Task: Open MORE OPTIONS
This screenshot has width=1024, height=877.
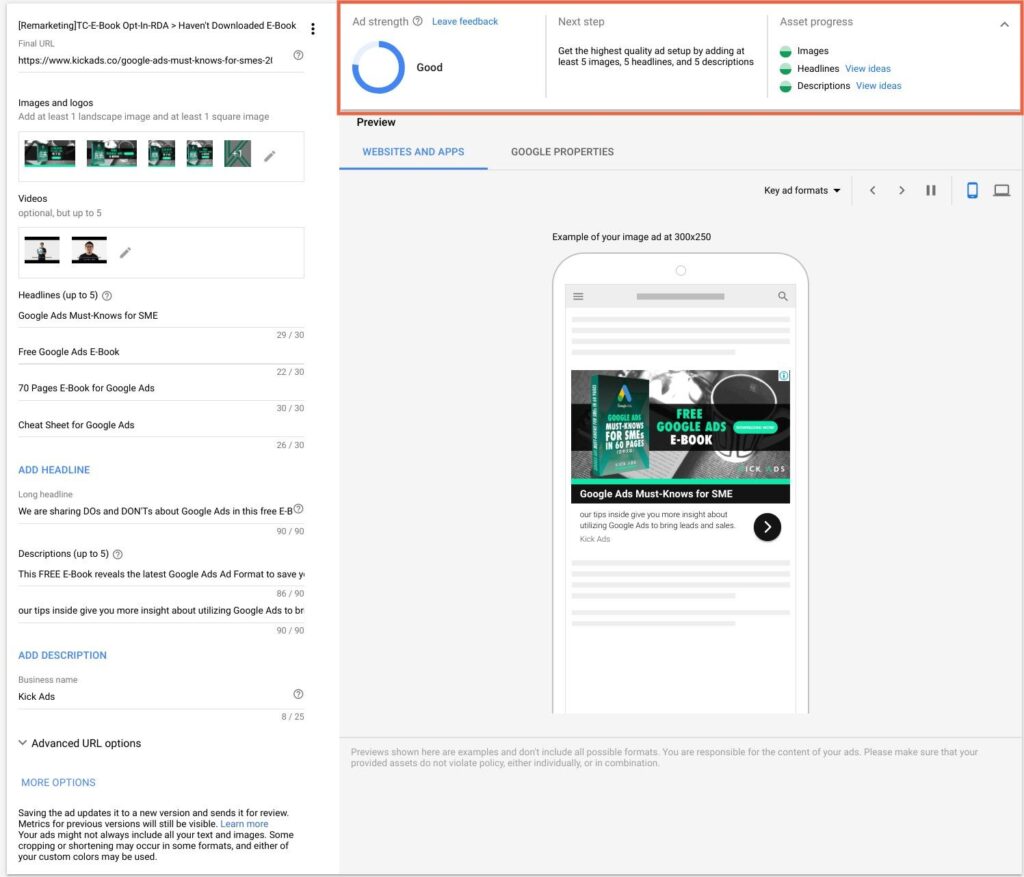Action: tap(58, 782)
